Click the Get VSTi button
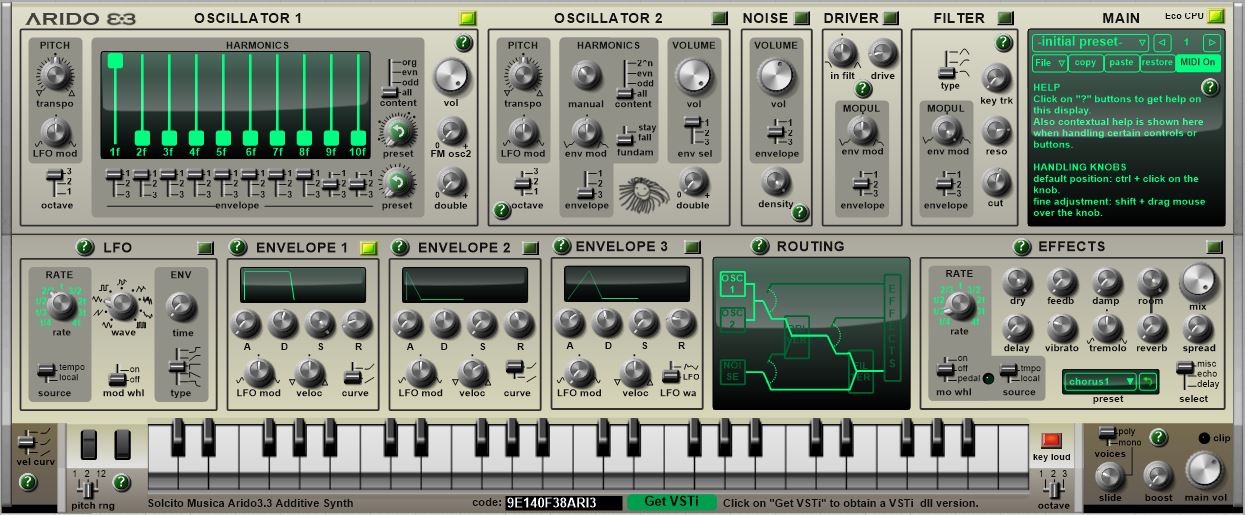The image size is (1245, 515). click(x=671, y=502)
